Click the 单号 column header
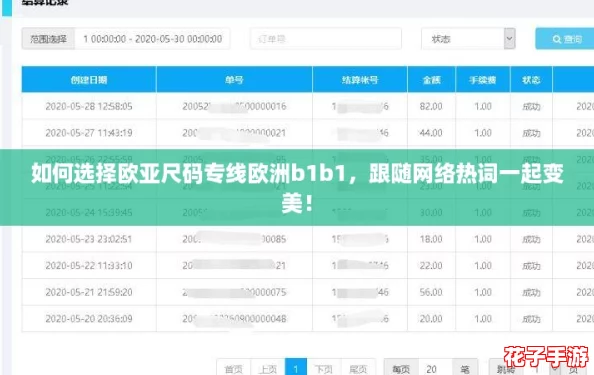This screenshot has height=375, width=594. point(234,80)
